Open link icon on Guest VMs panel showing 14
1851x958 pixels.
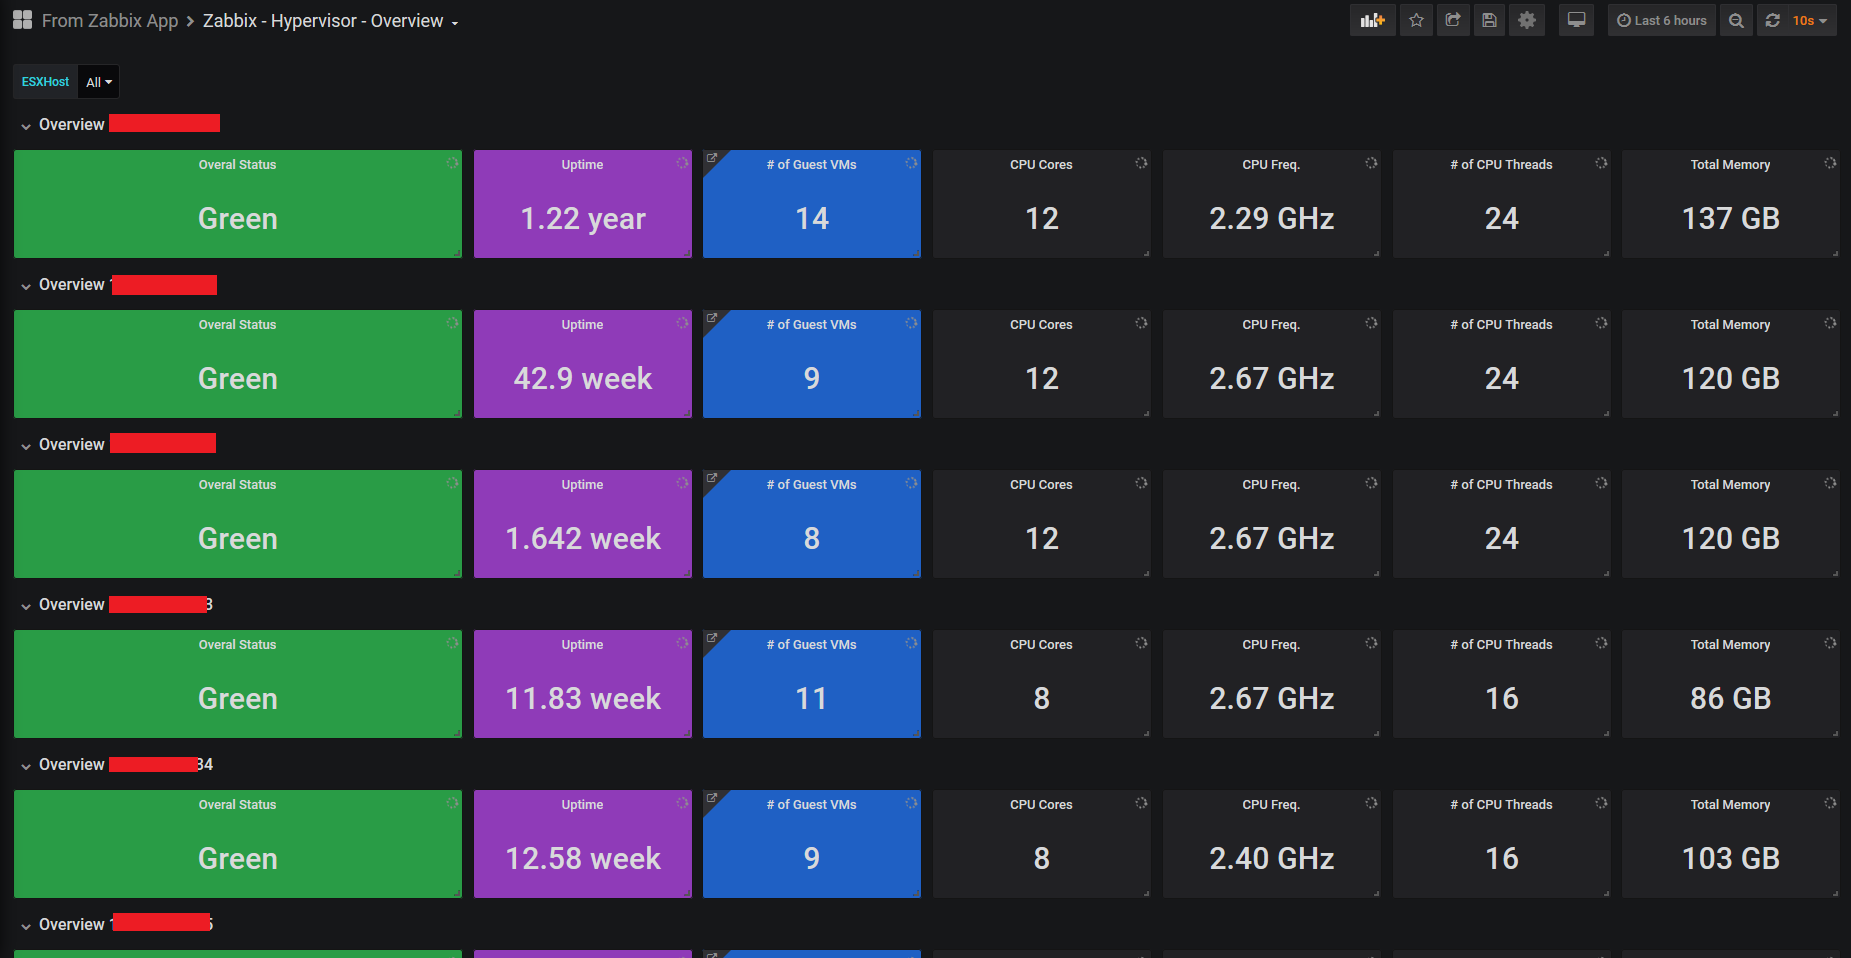[x=712, y=158]
